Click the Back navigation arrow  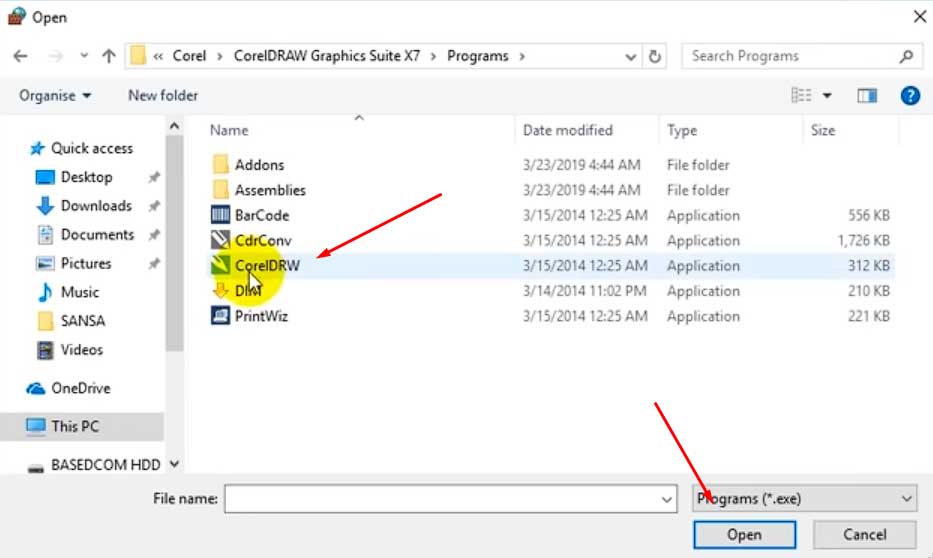pyautogui.click(x=20, y=56)
